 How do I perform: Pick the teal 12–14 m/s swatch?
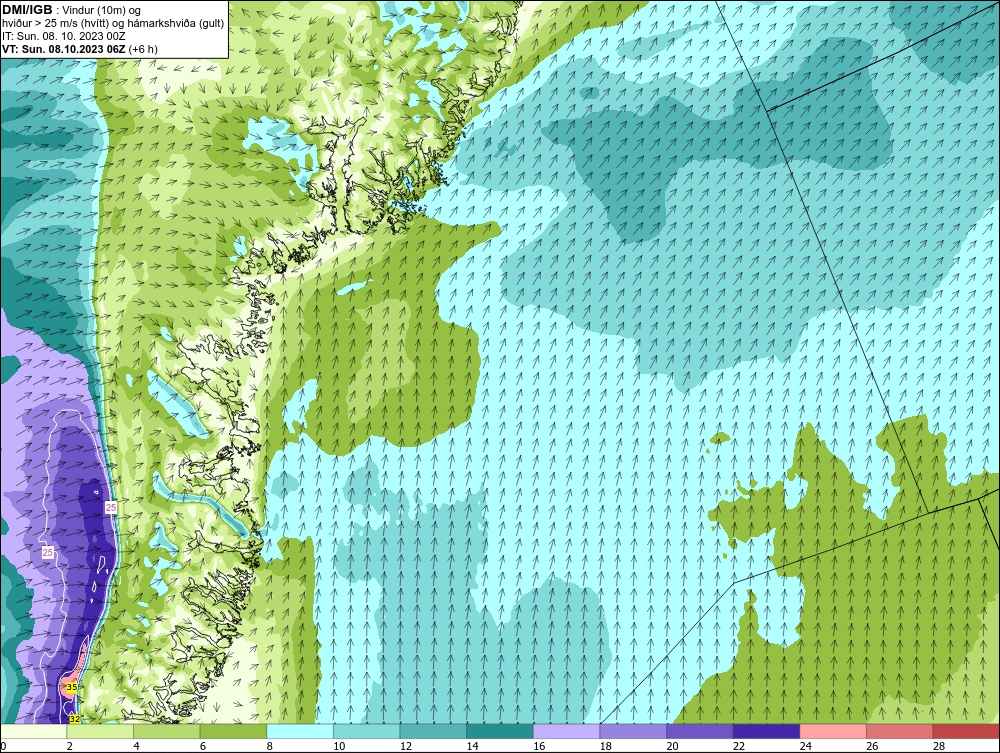click(433, 731)
